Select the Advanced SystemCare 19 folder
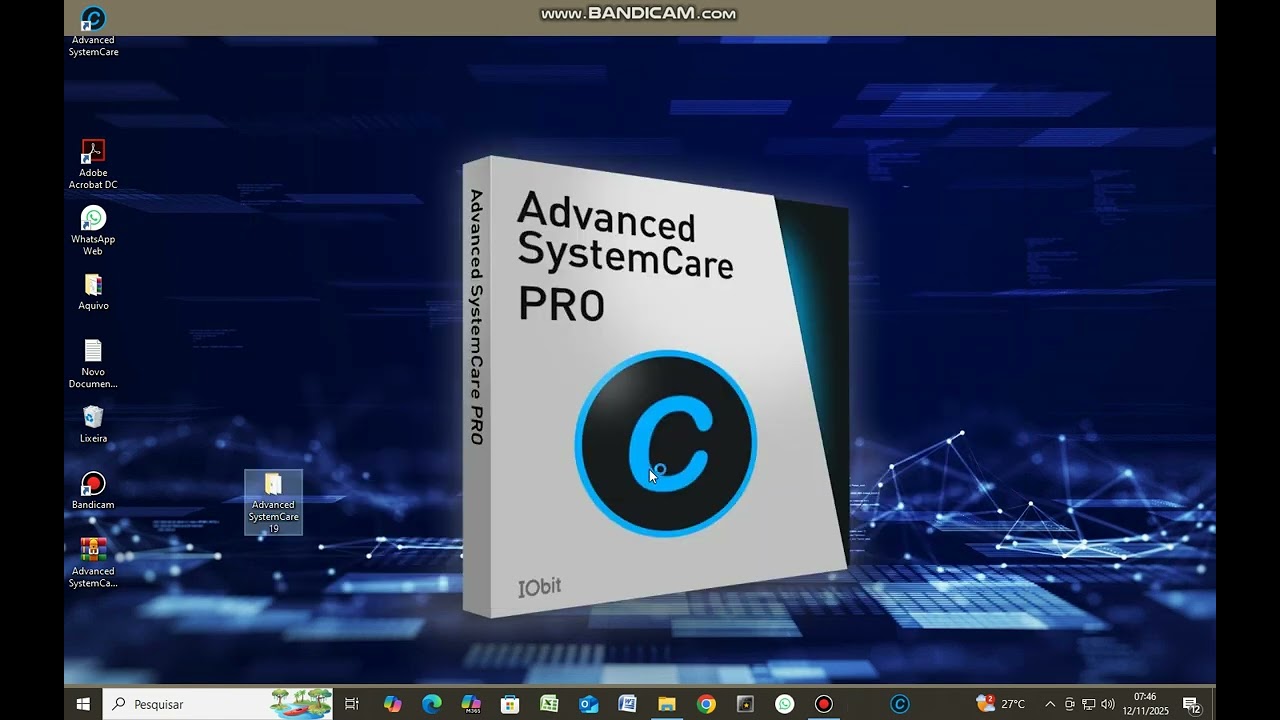Image resolution: width=1280 pixels, height=720 pixels. tap(273, 502)
